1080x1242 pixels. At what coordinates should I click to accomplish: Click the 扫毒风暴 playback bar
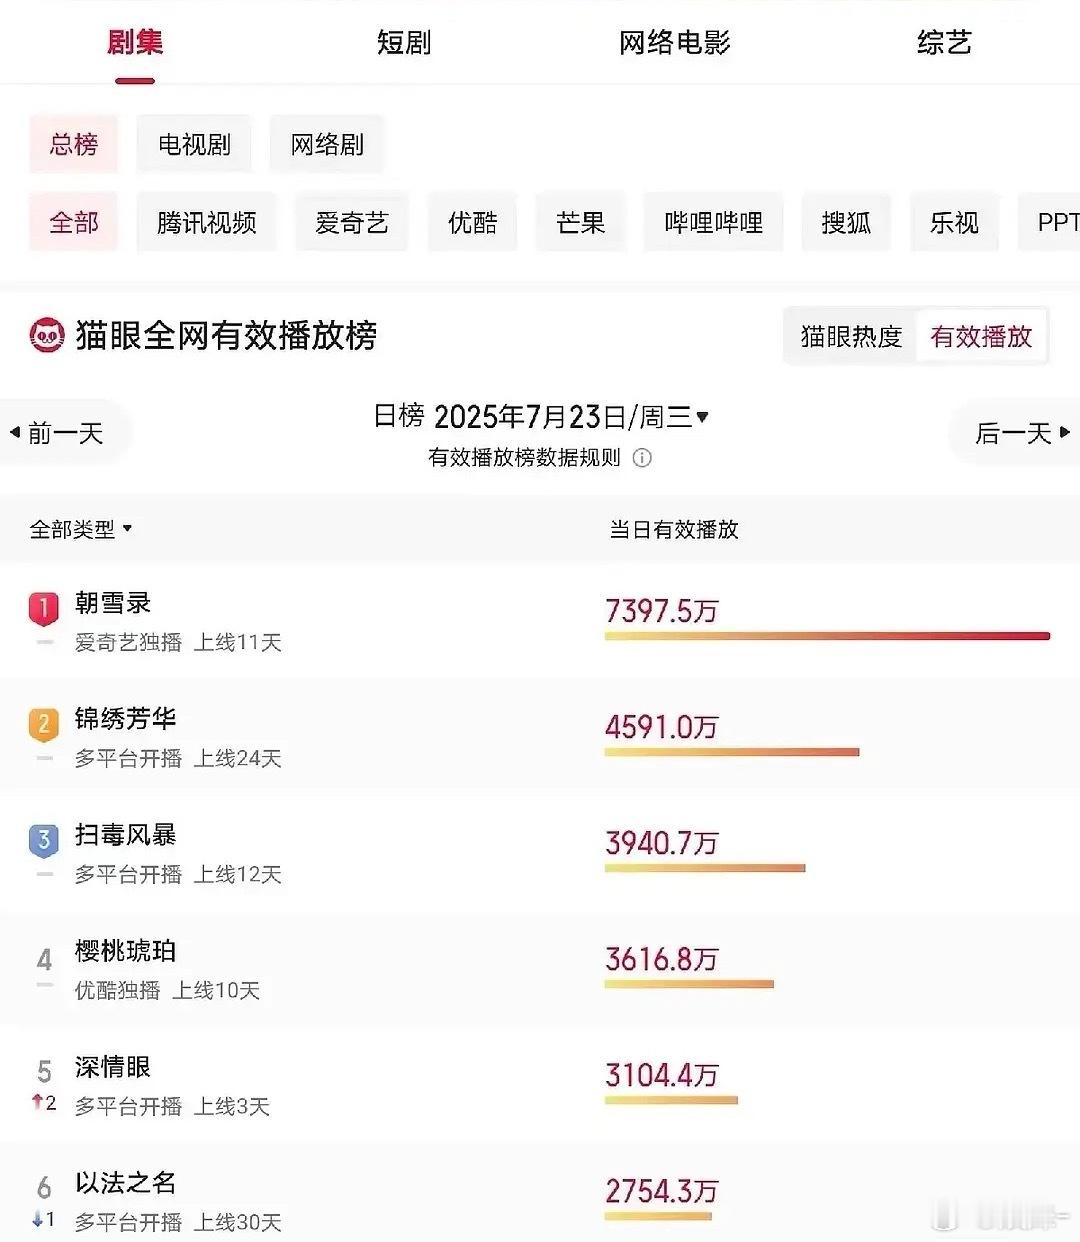(x=705, y=868)
